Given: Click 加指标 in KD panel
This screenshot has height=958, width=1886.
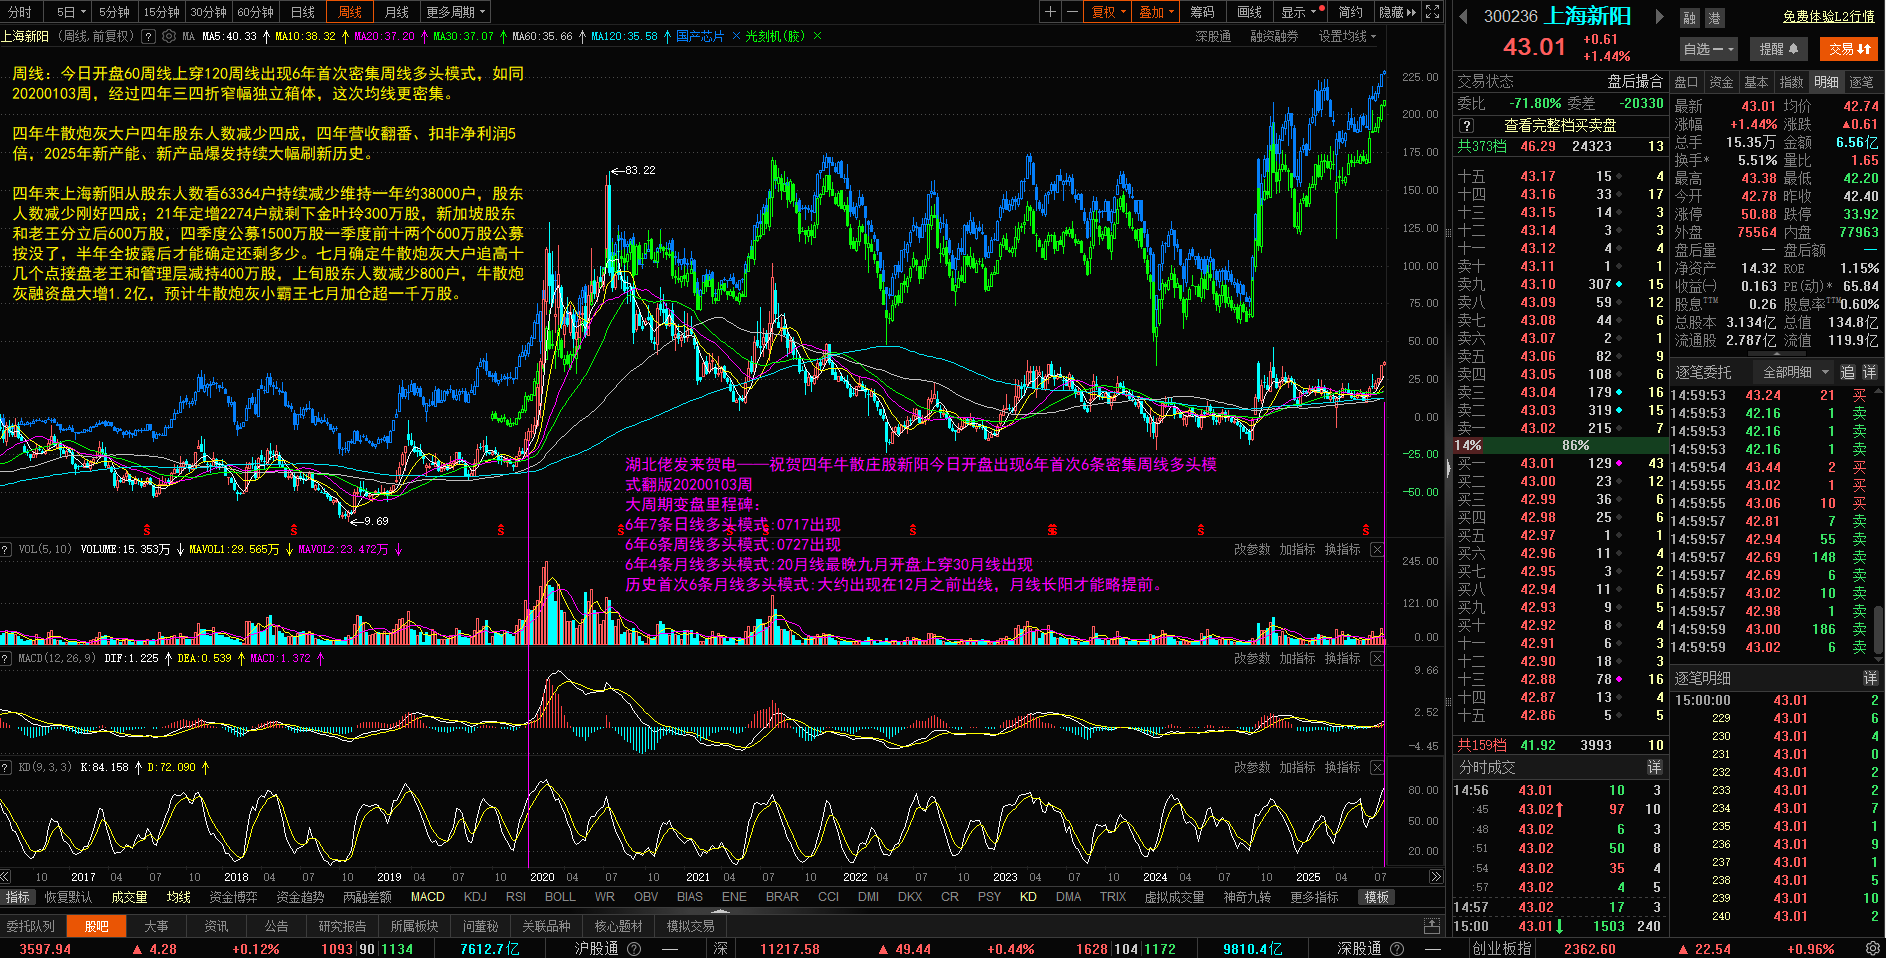Looking at the screenshot, I should tap(1298, 767).
